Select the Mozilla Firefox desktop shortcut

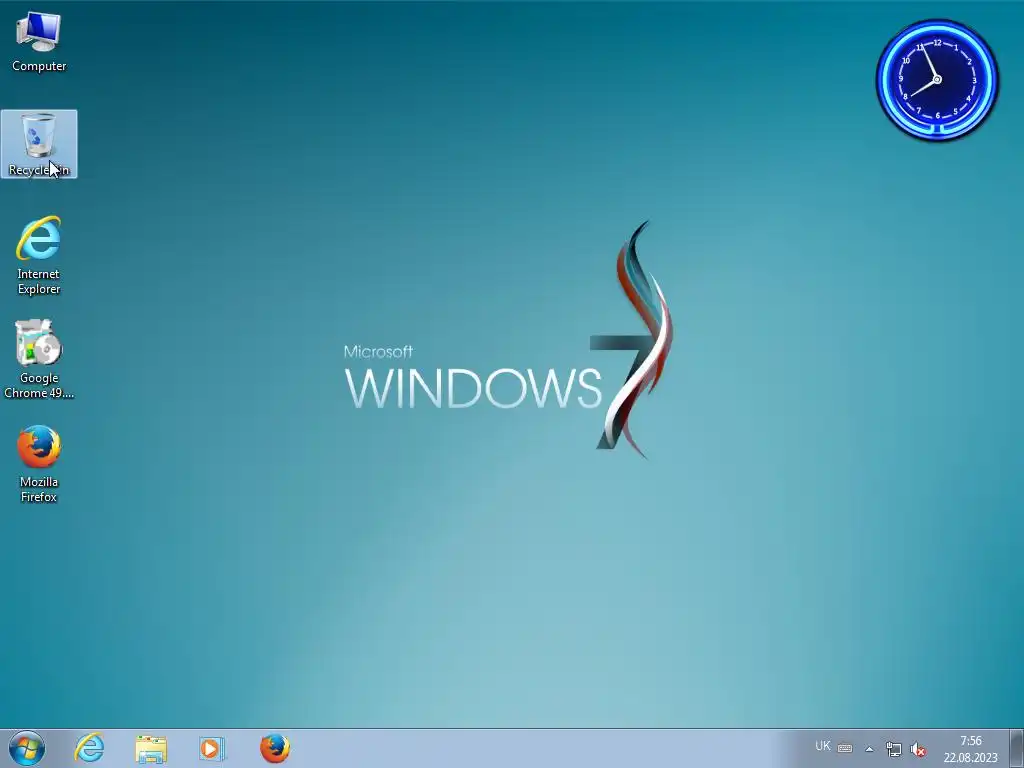coord(39,464)
